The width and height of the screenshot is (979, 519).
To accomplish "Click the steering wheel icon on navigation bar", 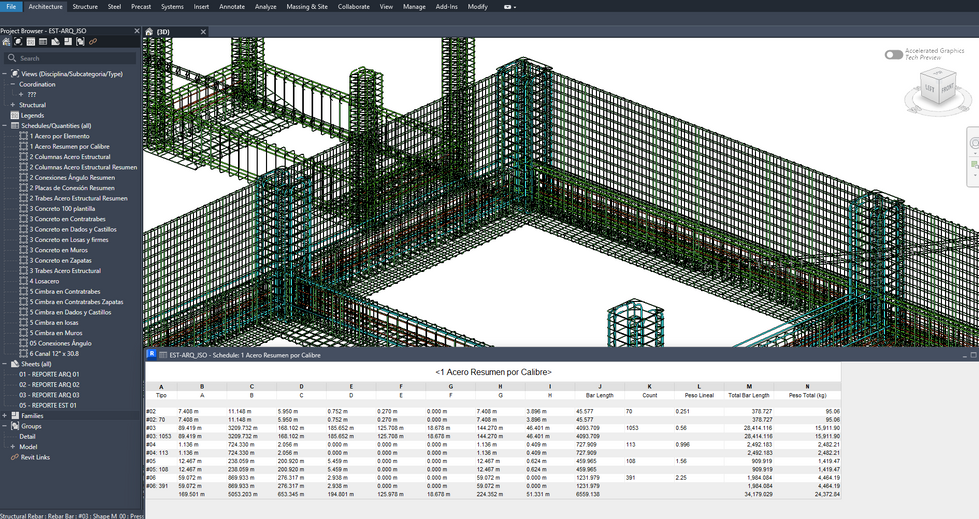I will [974, 143].
